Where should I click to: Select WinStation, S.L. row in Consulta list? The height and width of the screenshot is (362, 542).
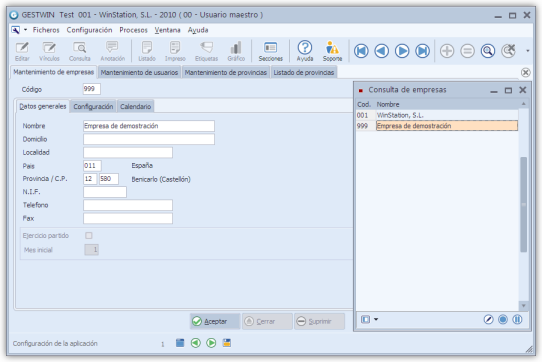click(x=437, y=115)
